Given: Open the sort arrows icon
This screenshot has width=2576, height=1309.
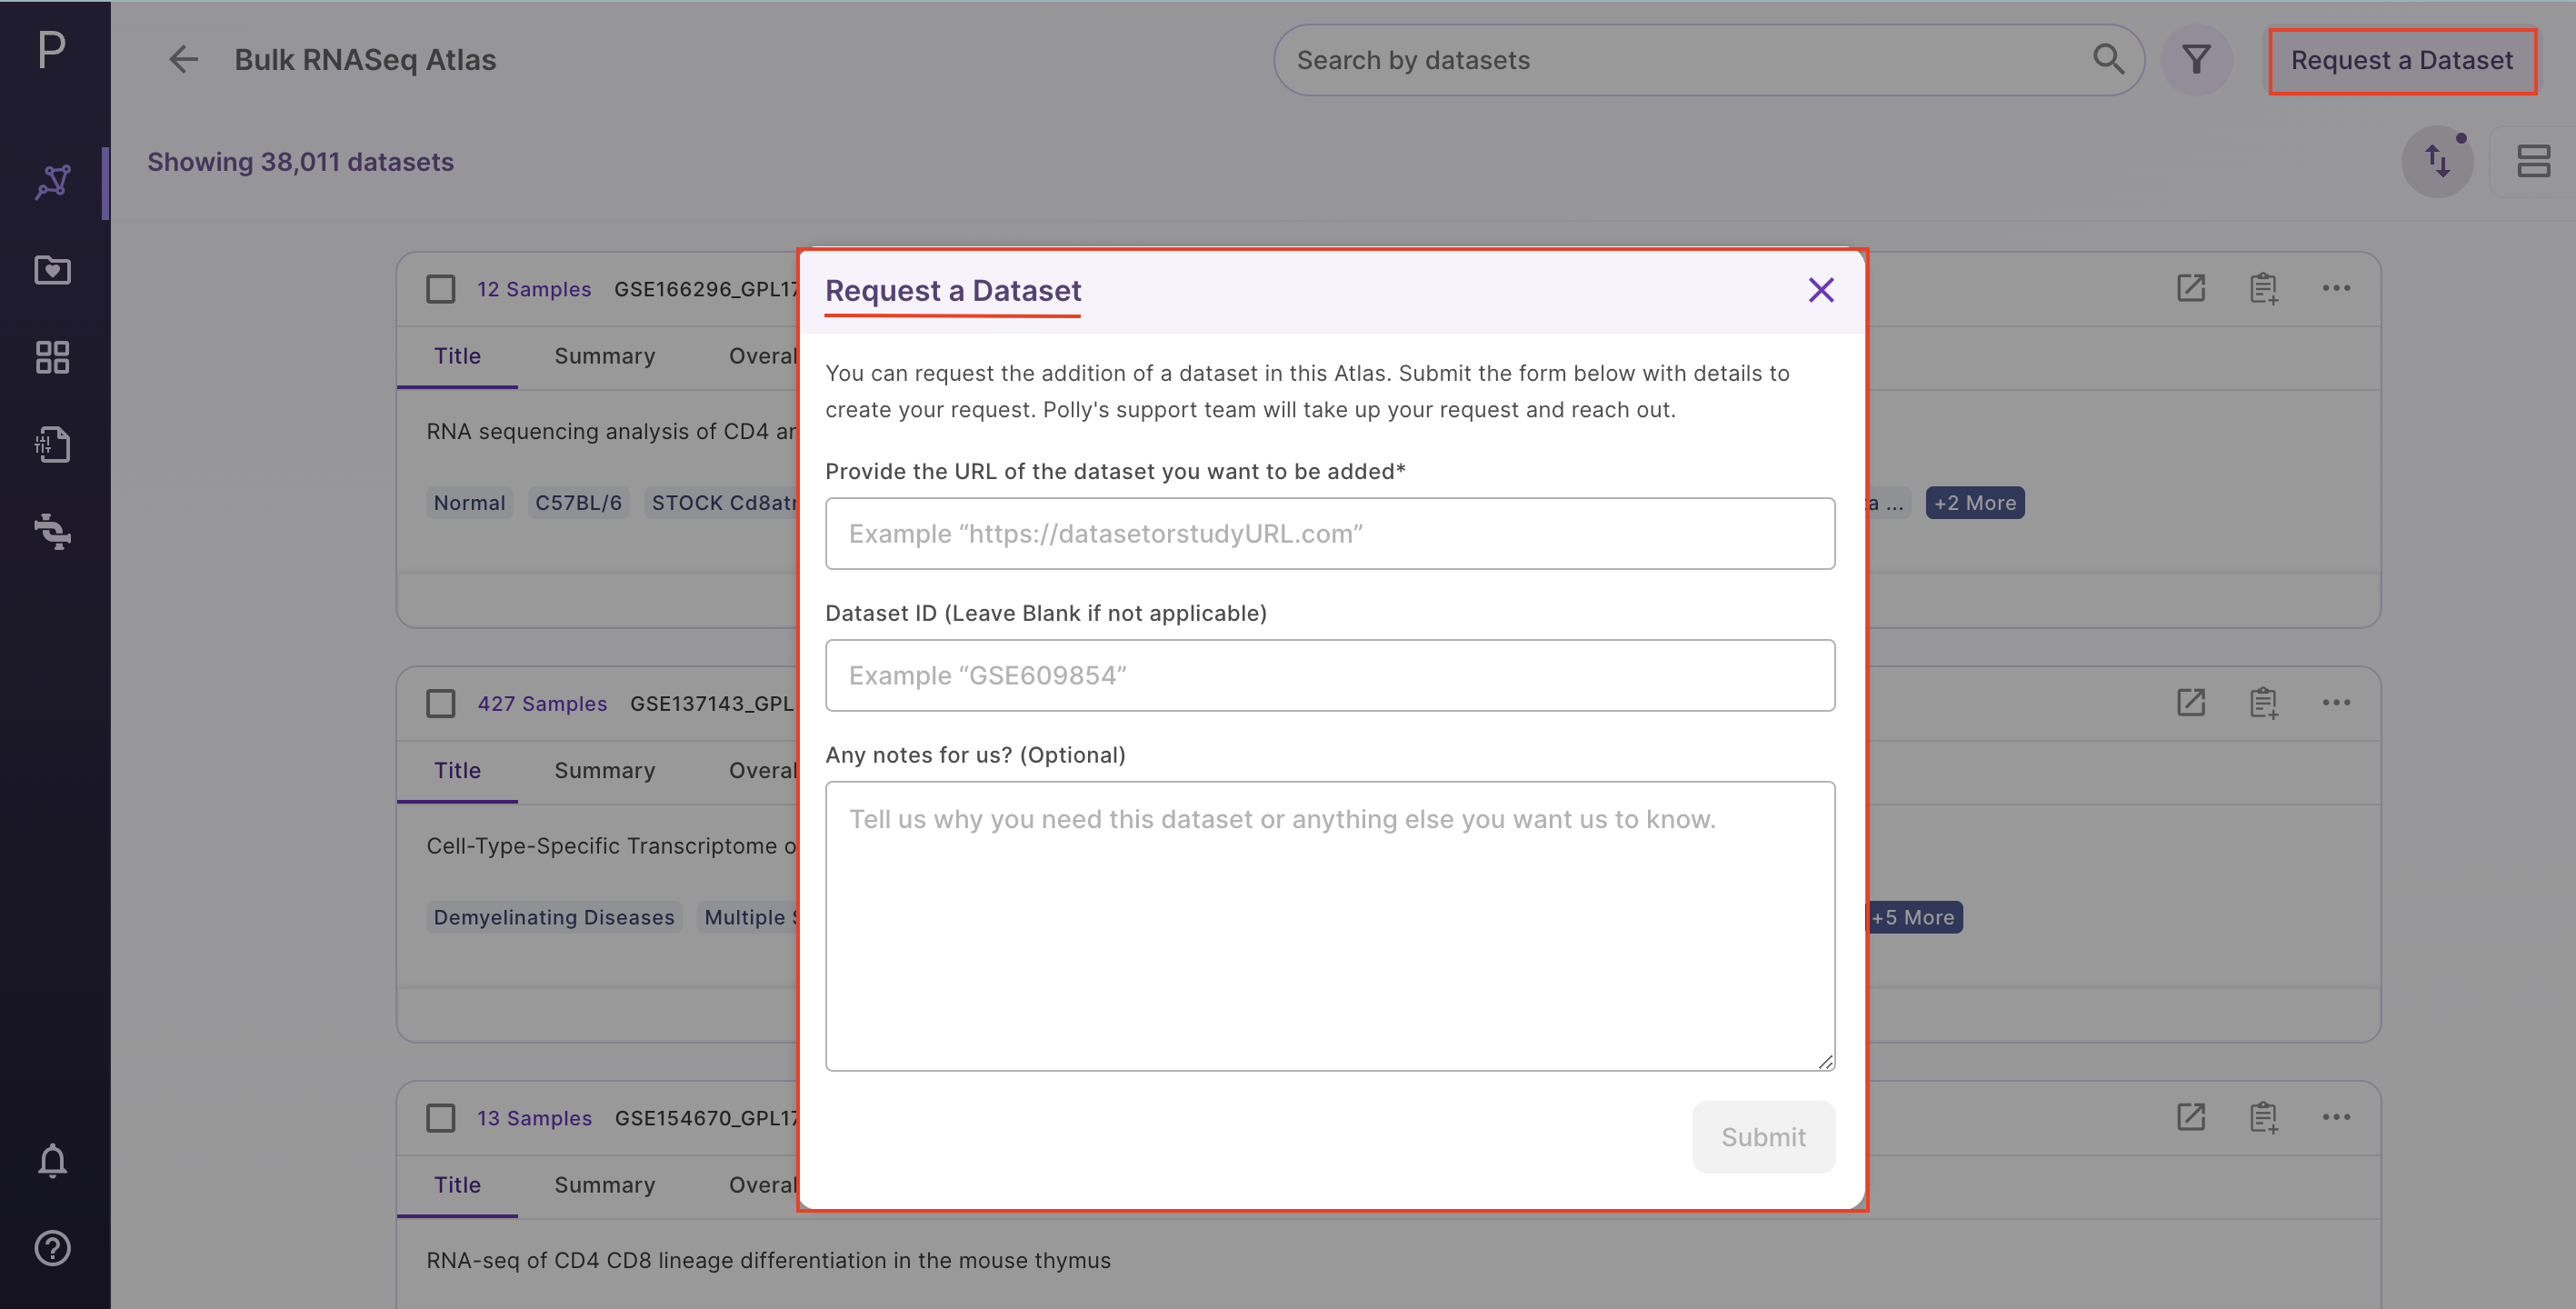Looking at the screenshot, I should click(x=2437, y=161).
